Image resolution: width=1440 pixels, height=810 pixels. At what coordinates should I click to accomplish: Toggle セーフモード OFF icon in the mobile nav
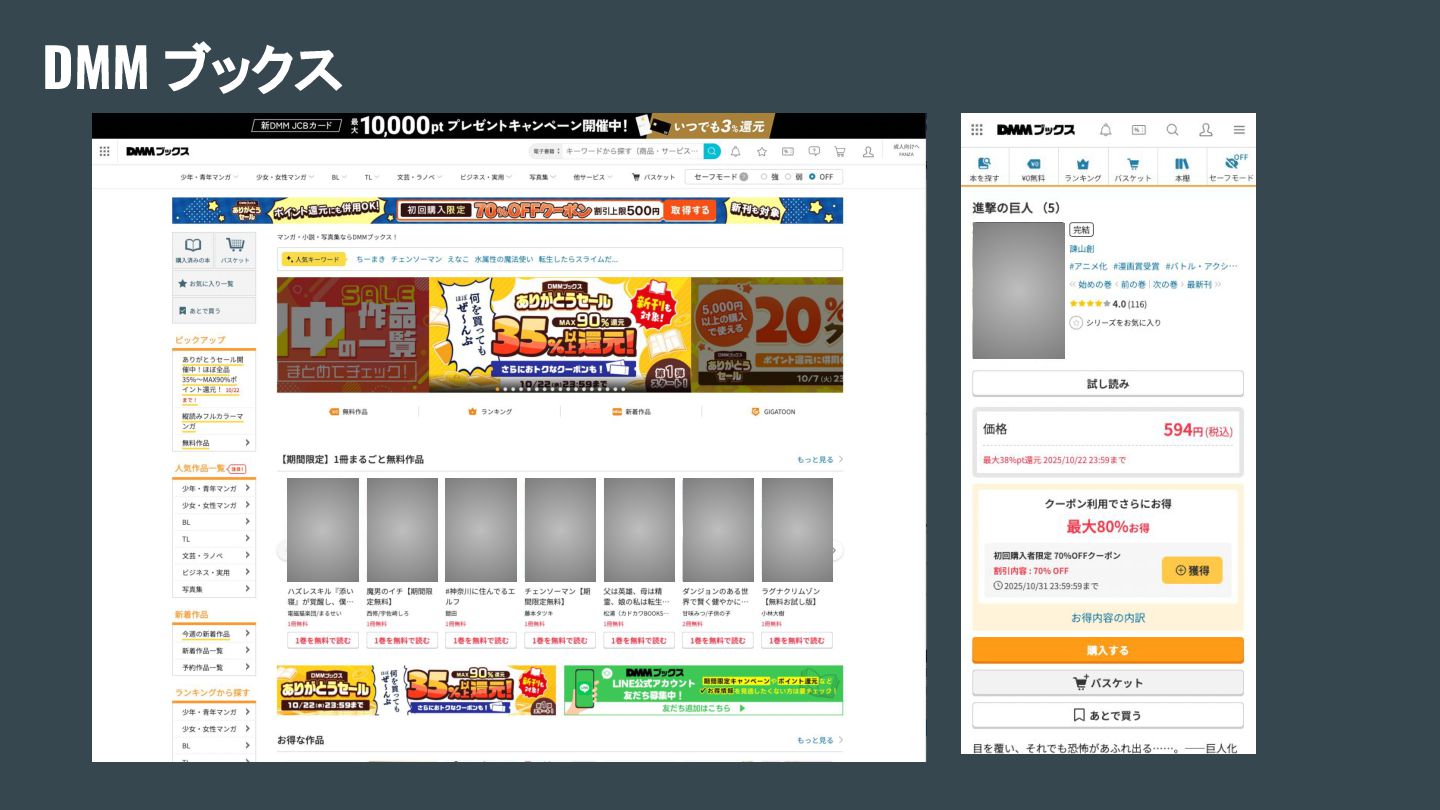tap(1231, 167)
